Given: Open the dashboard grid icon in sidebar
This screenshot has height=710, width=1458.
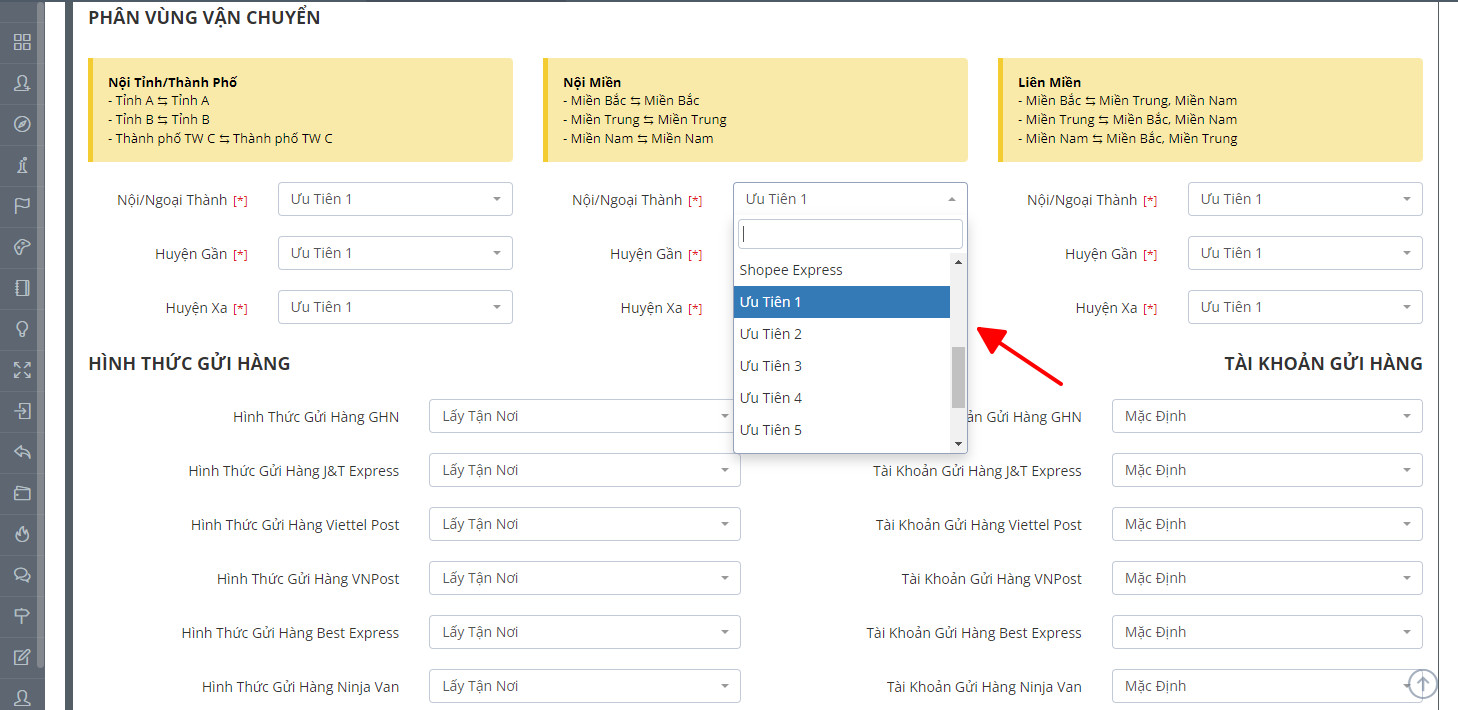Looking at the screenshot, I should tap(22, 42).
